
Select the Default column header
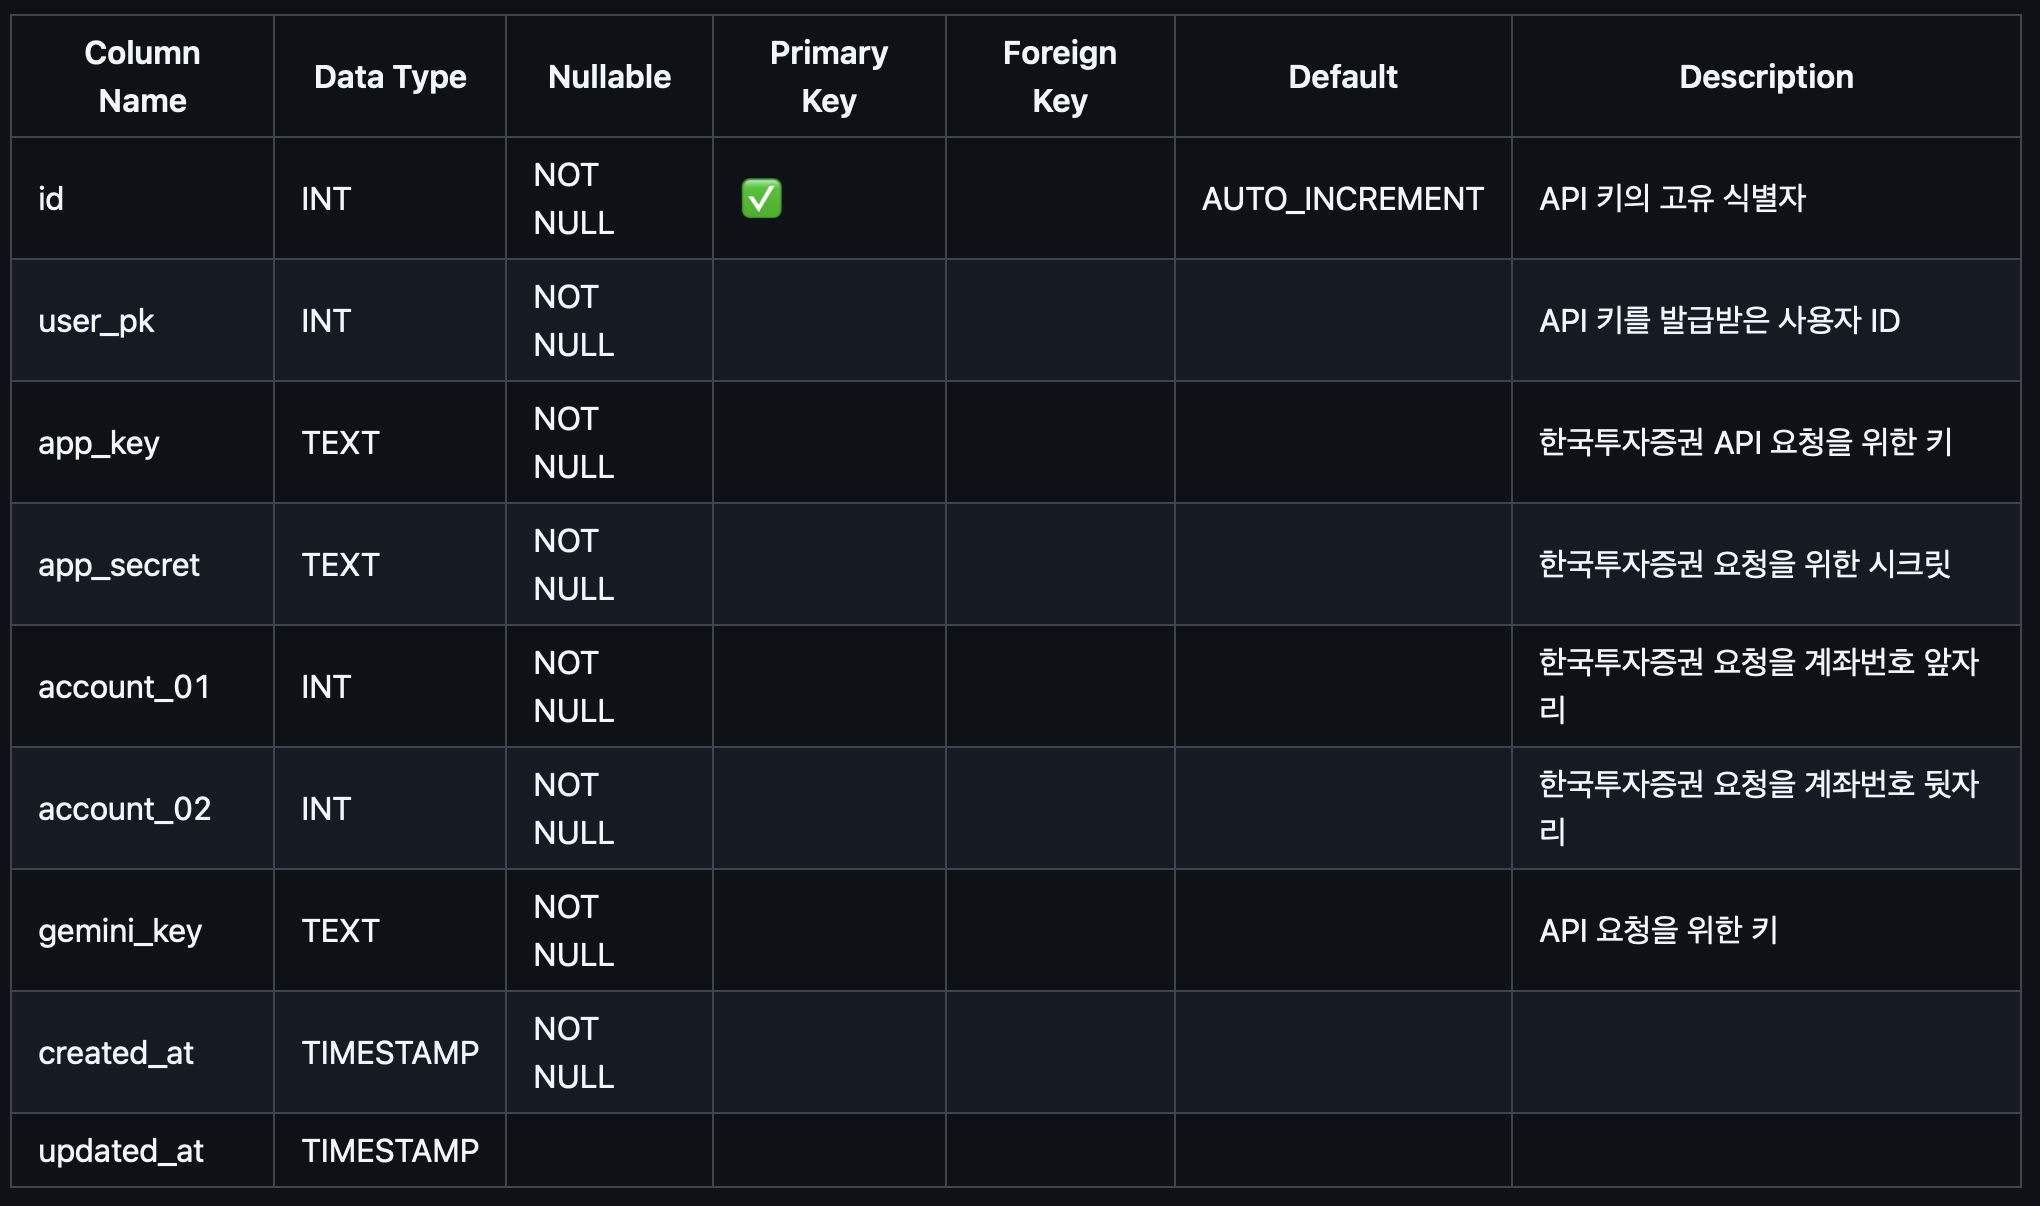(1343, 76)
